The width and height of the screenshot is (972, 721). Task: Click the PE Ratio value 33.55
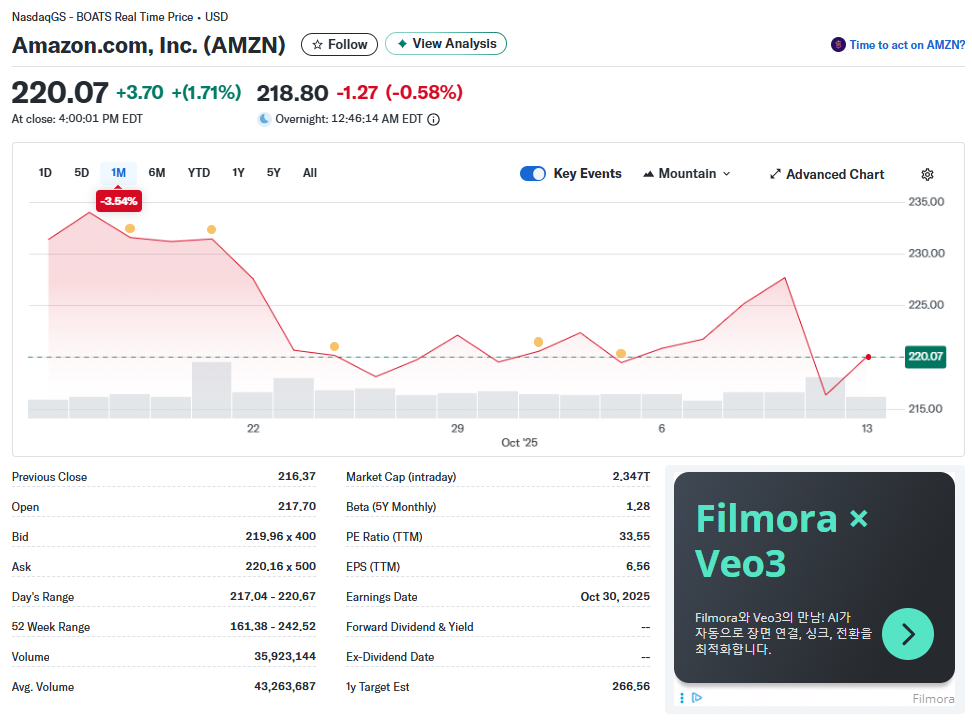[x=634, y=536]
